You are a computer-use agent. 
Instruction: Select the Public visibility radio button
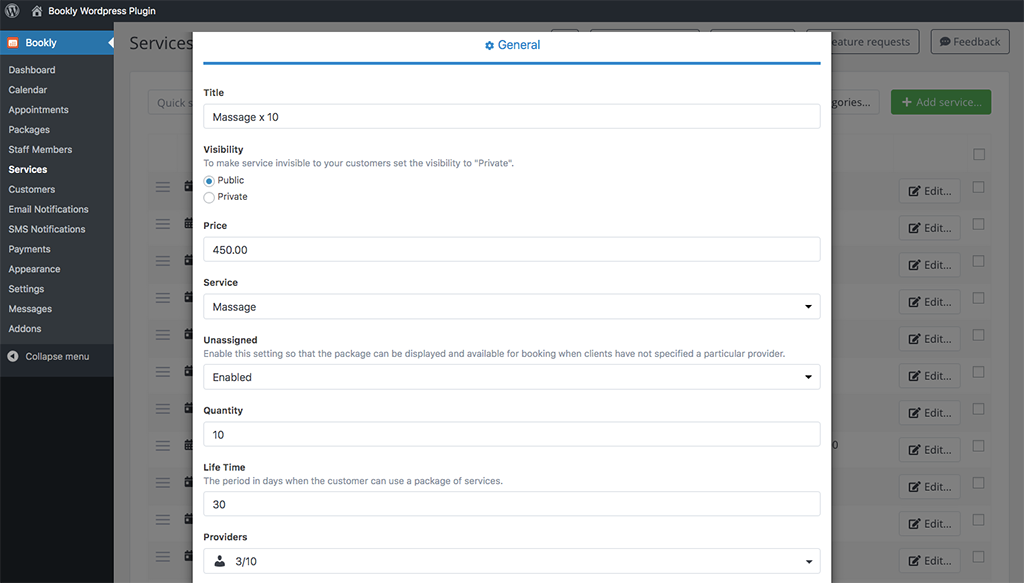pyautogui.click(x=209, y=181)
